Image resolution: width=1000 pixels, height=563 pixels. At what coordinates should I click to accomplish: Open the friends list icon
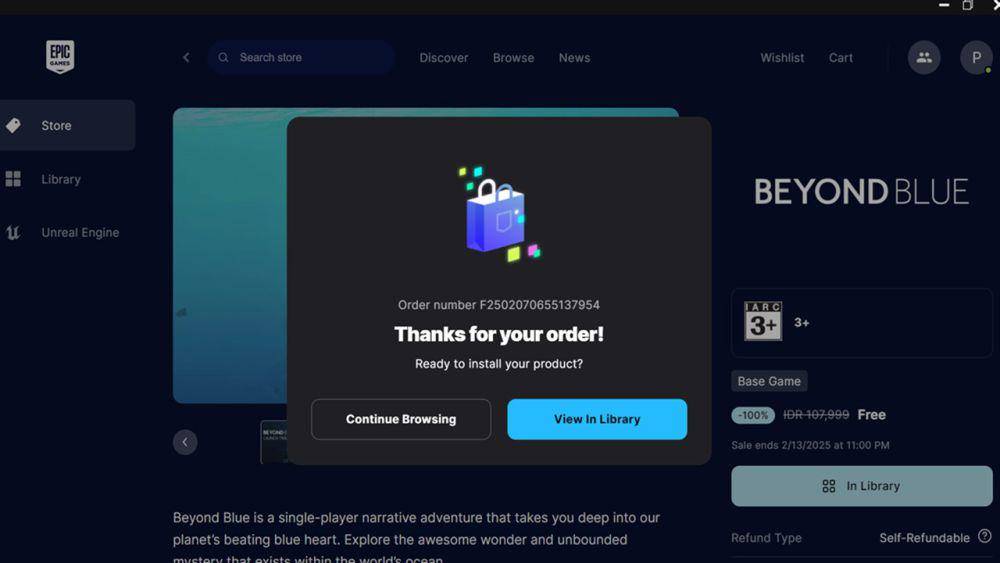(924, 57)
